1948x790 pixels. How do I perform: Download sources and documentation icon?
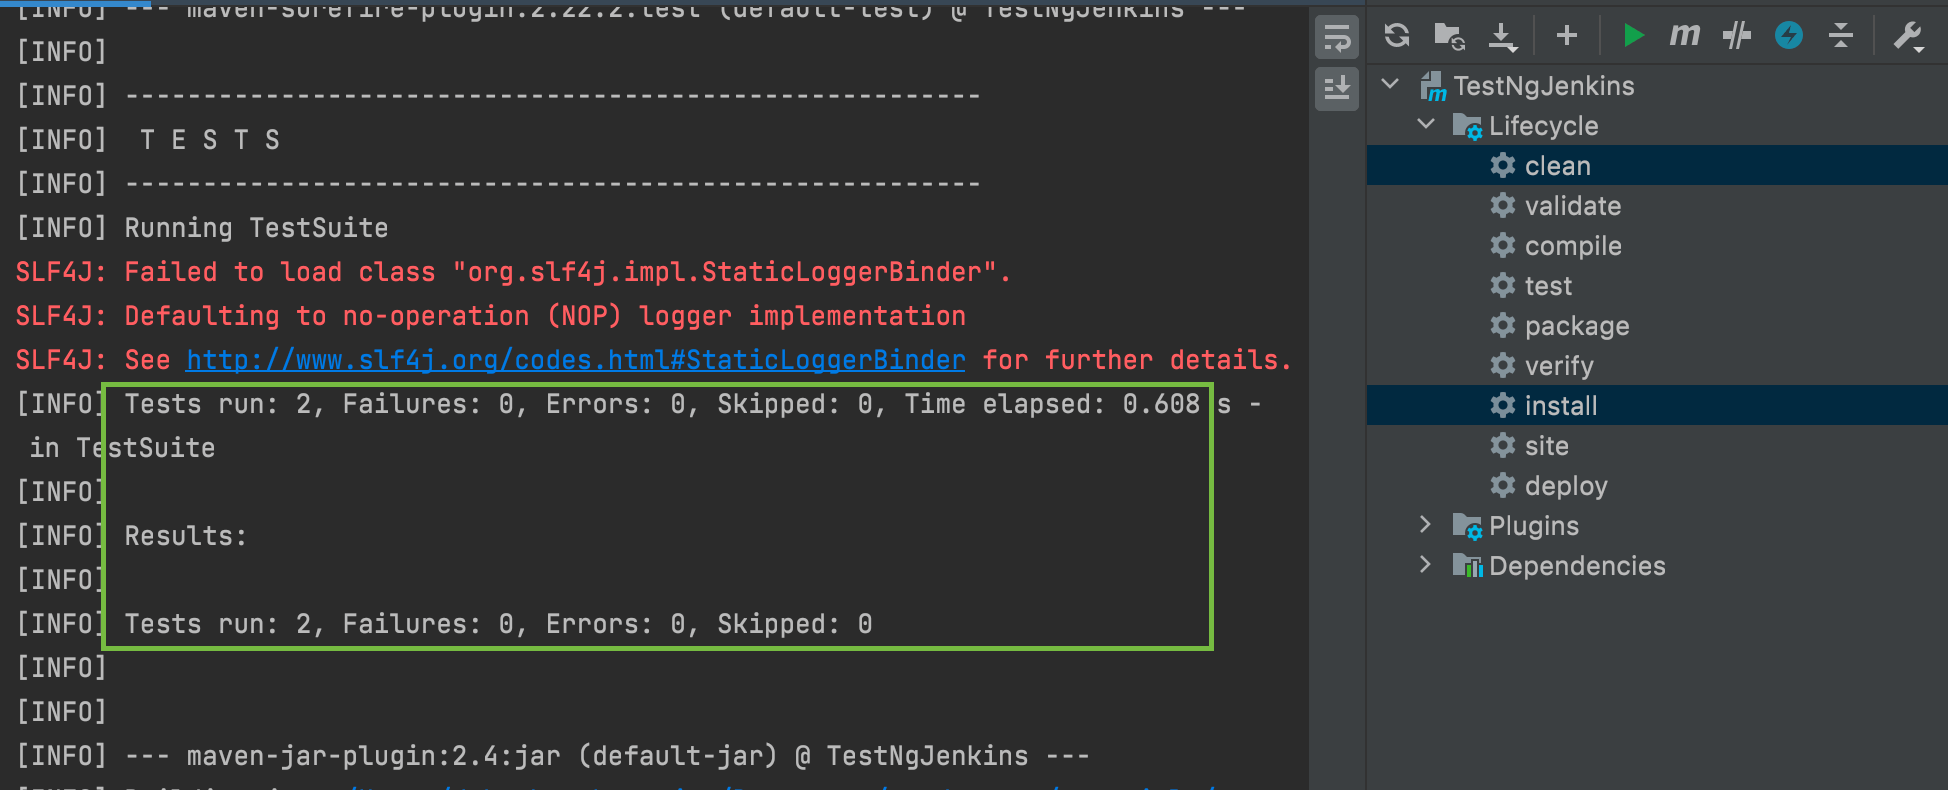tap(1502, 37)
